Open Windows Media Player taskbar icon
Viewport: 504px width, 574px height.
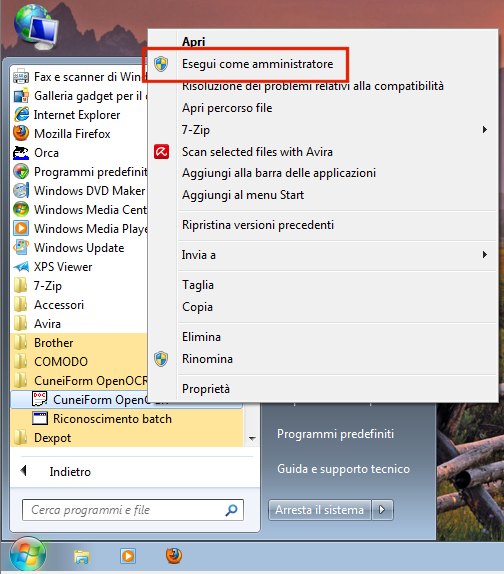(128, 556)
